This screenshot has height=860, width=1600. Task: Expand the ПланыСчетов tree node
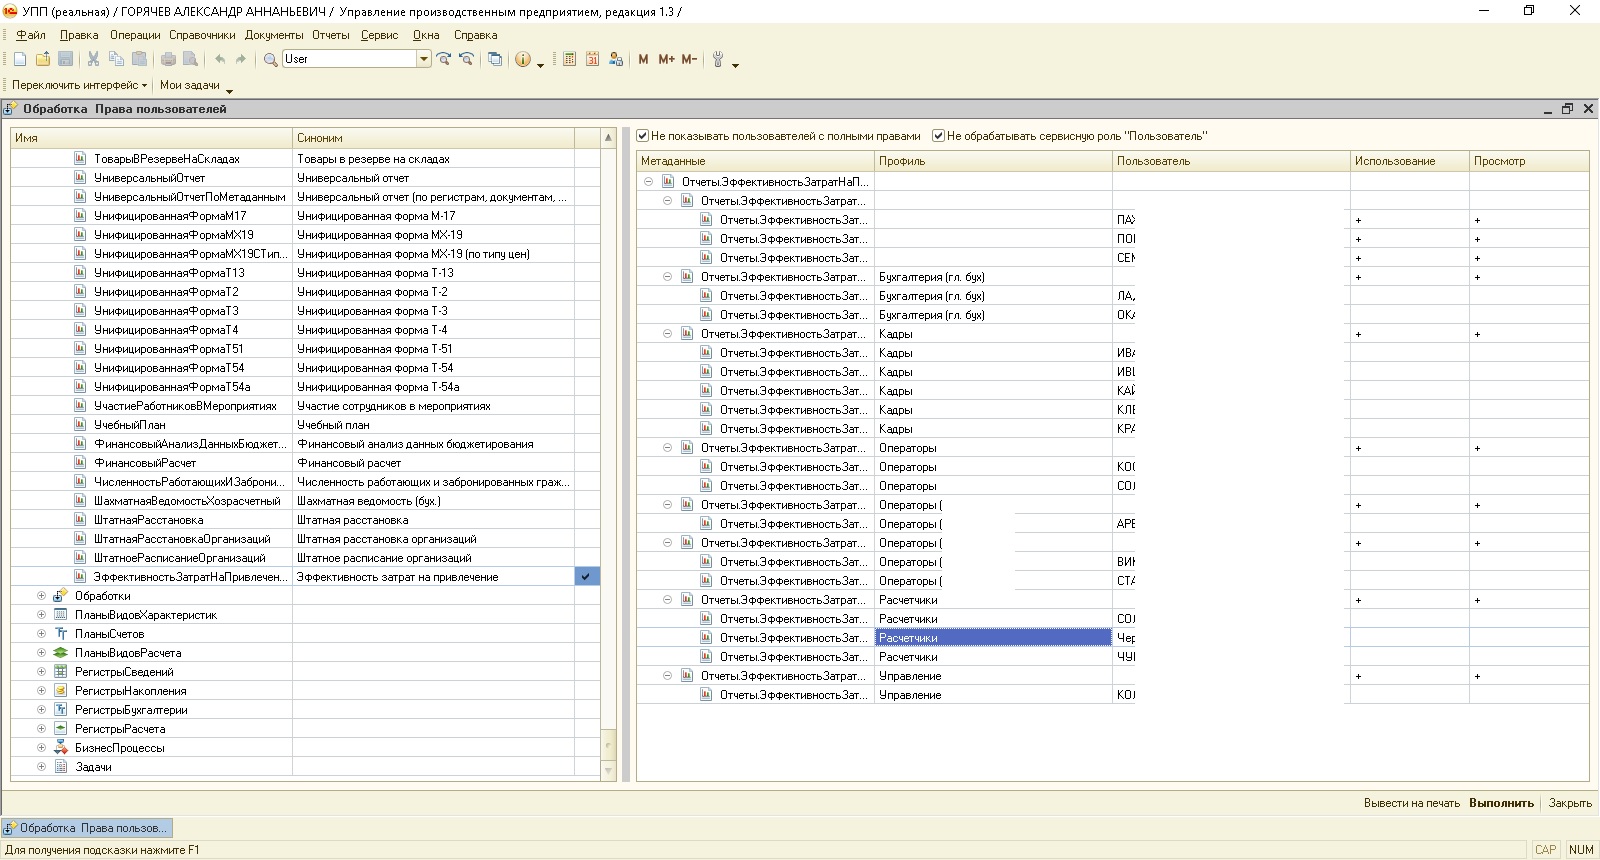pyautogui.click(x=41, y=634)
